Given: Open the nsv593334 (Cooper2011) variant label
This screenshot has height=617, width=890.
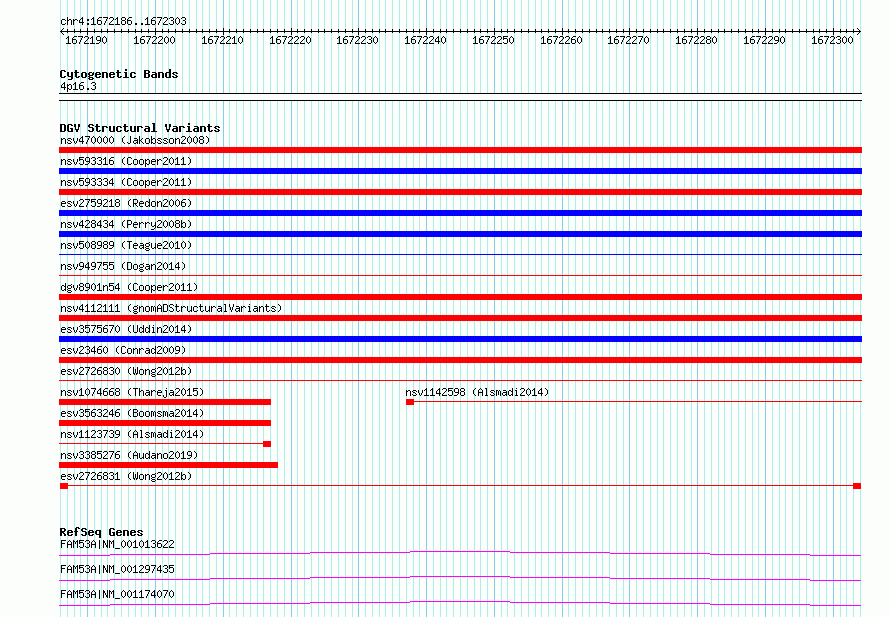Looking at the screenshot, I should (x=126, y=182).
